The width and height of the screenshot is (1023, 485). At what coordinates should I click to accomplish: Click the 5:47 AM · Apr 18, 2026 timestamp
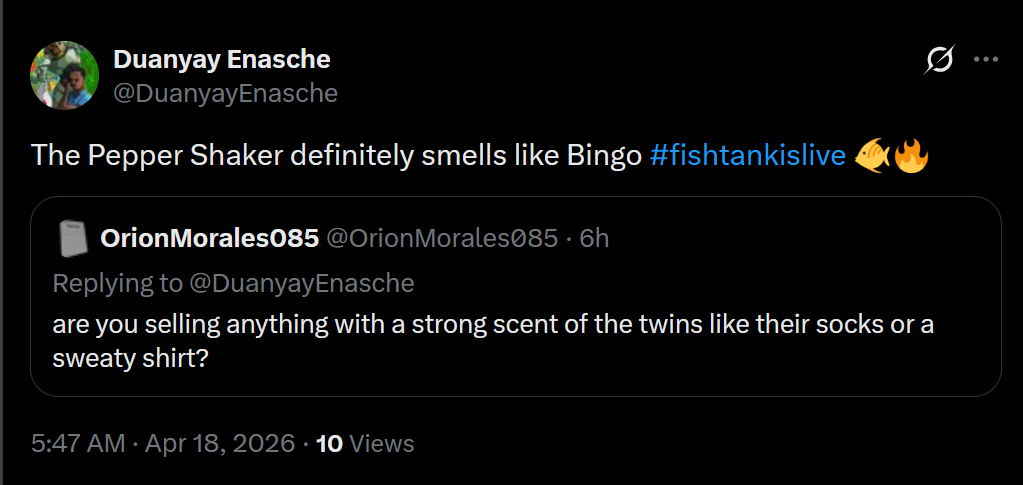tap(162, 443)
